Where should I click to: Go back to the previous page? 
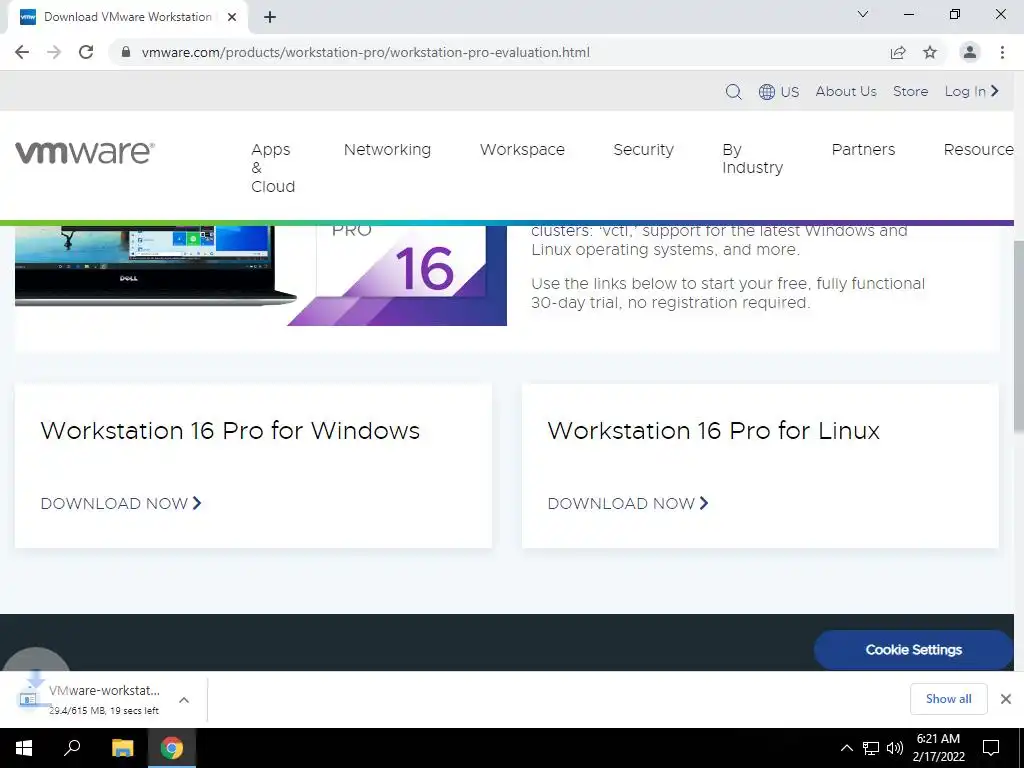tap(22, 52)
